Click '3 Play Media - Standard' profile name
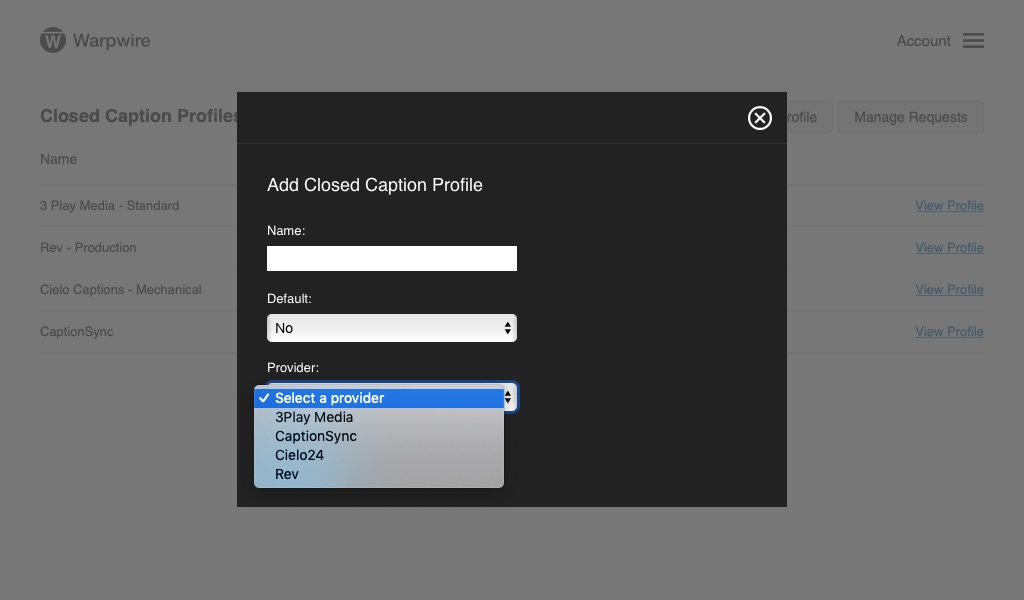The height and width of the screenshot is (600, 1024). pyautogui.click(x=109, y=206)
